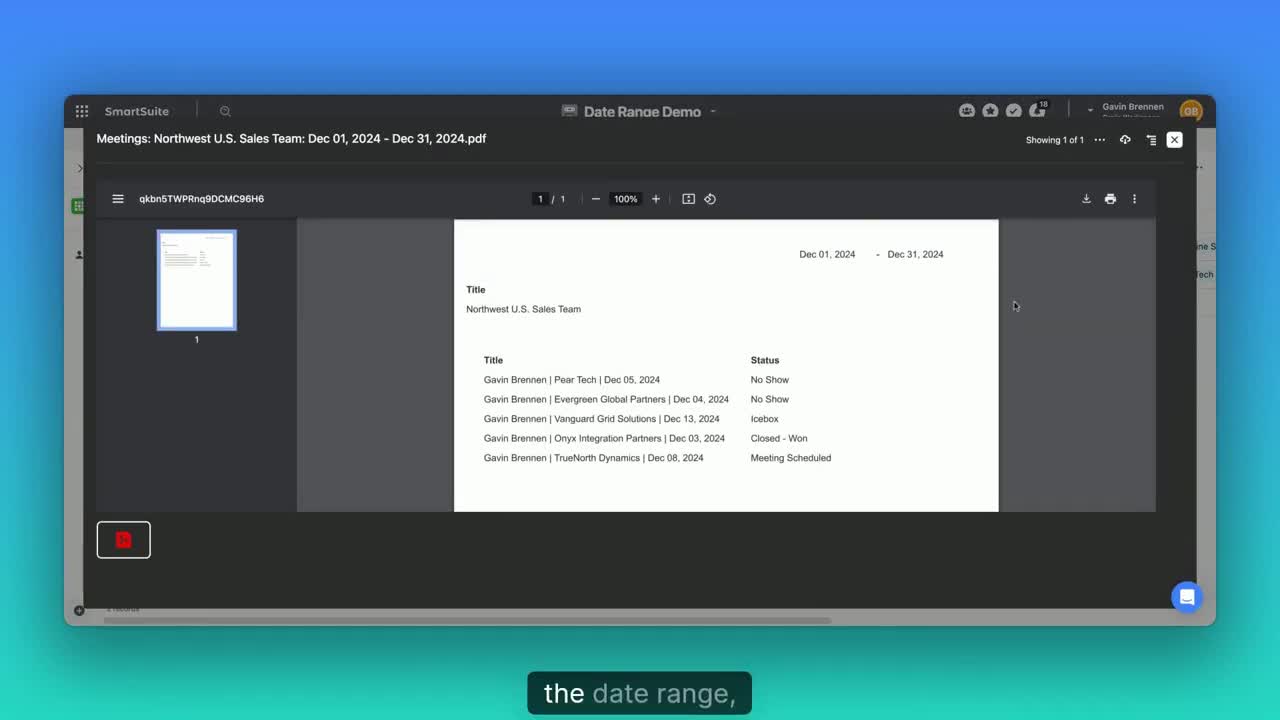Click 'Northwest U.S. Sales Team' in the PDF
Image resolution: width=1280 pixels, height=720 pixels.
(x=523, y=309)
